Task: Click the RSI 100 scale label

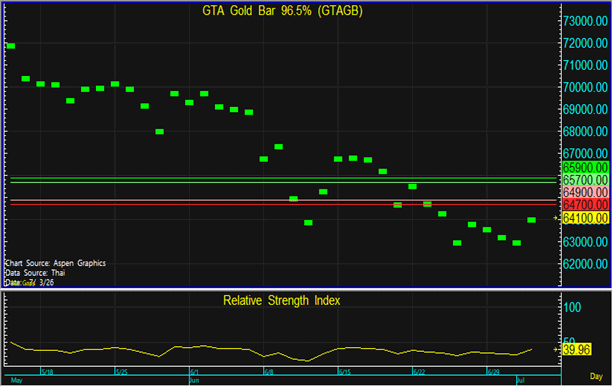Action: (572, 307)
